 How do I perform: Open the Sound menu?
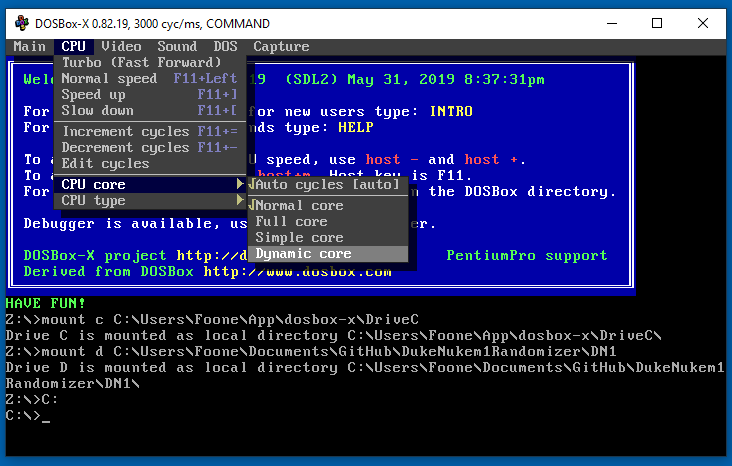pos(177,46)
